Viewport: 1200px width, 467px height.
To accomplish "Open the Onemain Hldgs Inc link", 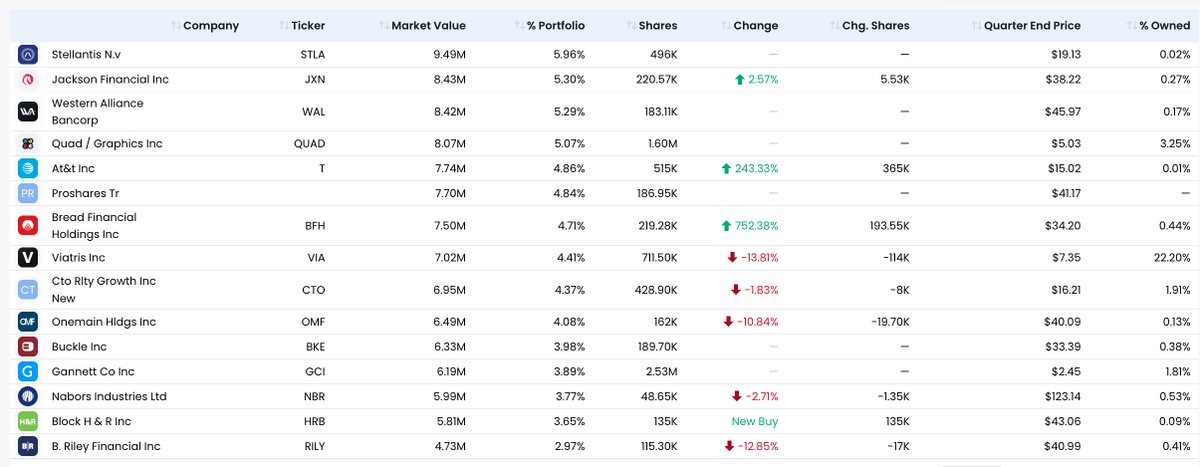I will pyautogui.click(x=104, y=322).
